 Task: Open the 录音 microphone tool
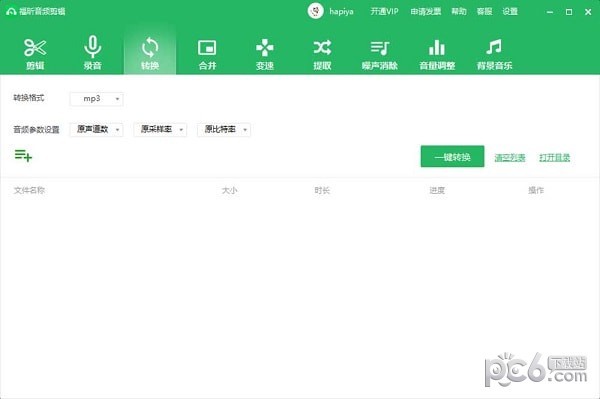pos(92,54)
